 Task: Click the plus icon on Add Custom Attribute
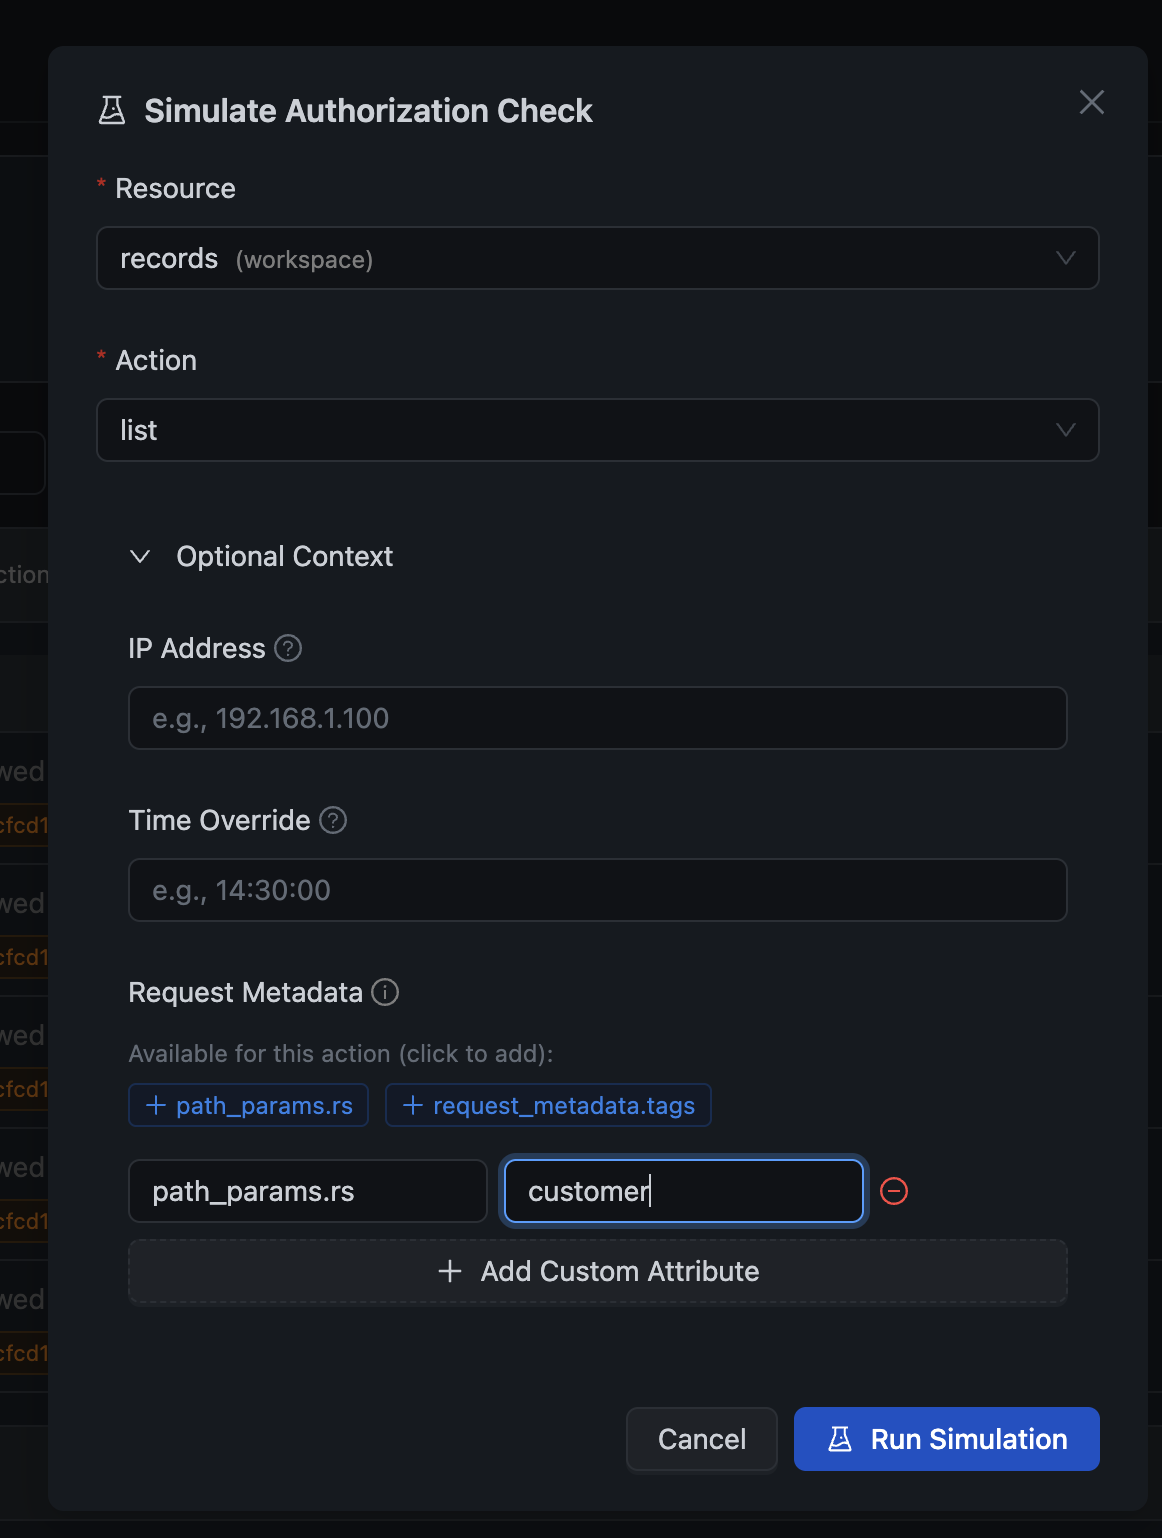(x=450, y=1271)
